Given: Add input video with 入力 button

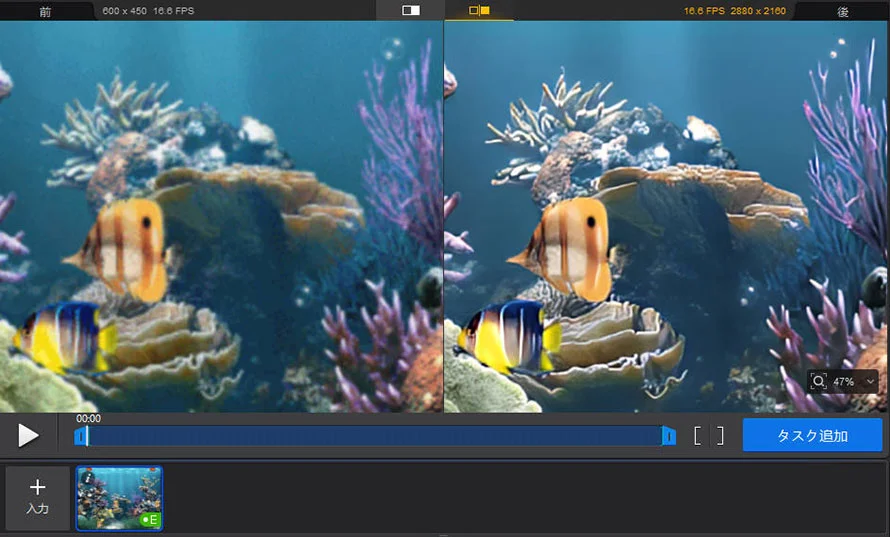Looking at the screenshot, I should coord(37,498).
